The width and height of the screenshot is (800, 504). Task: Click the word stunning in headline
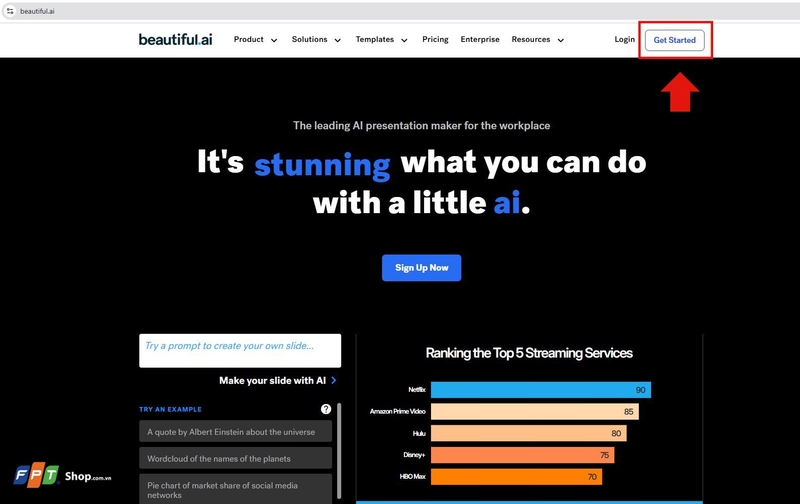tap(322, 165)
